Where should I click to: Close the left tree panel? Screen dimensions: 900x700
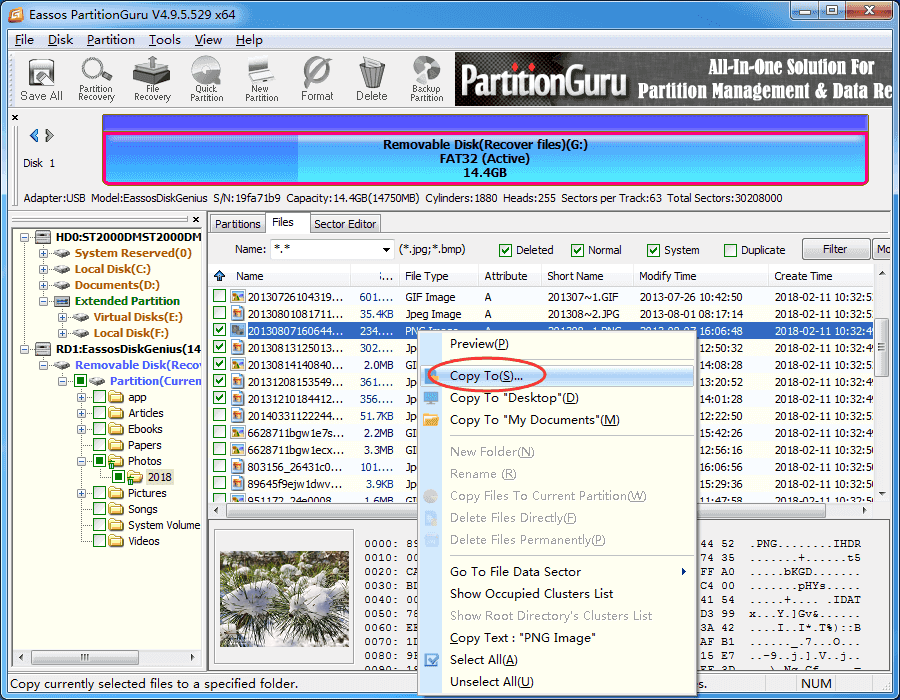[196, 219]
